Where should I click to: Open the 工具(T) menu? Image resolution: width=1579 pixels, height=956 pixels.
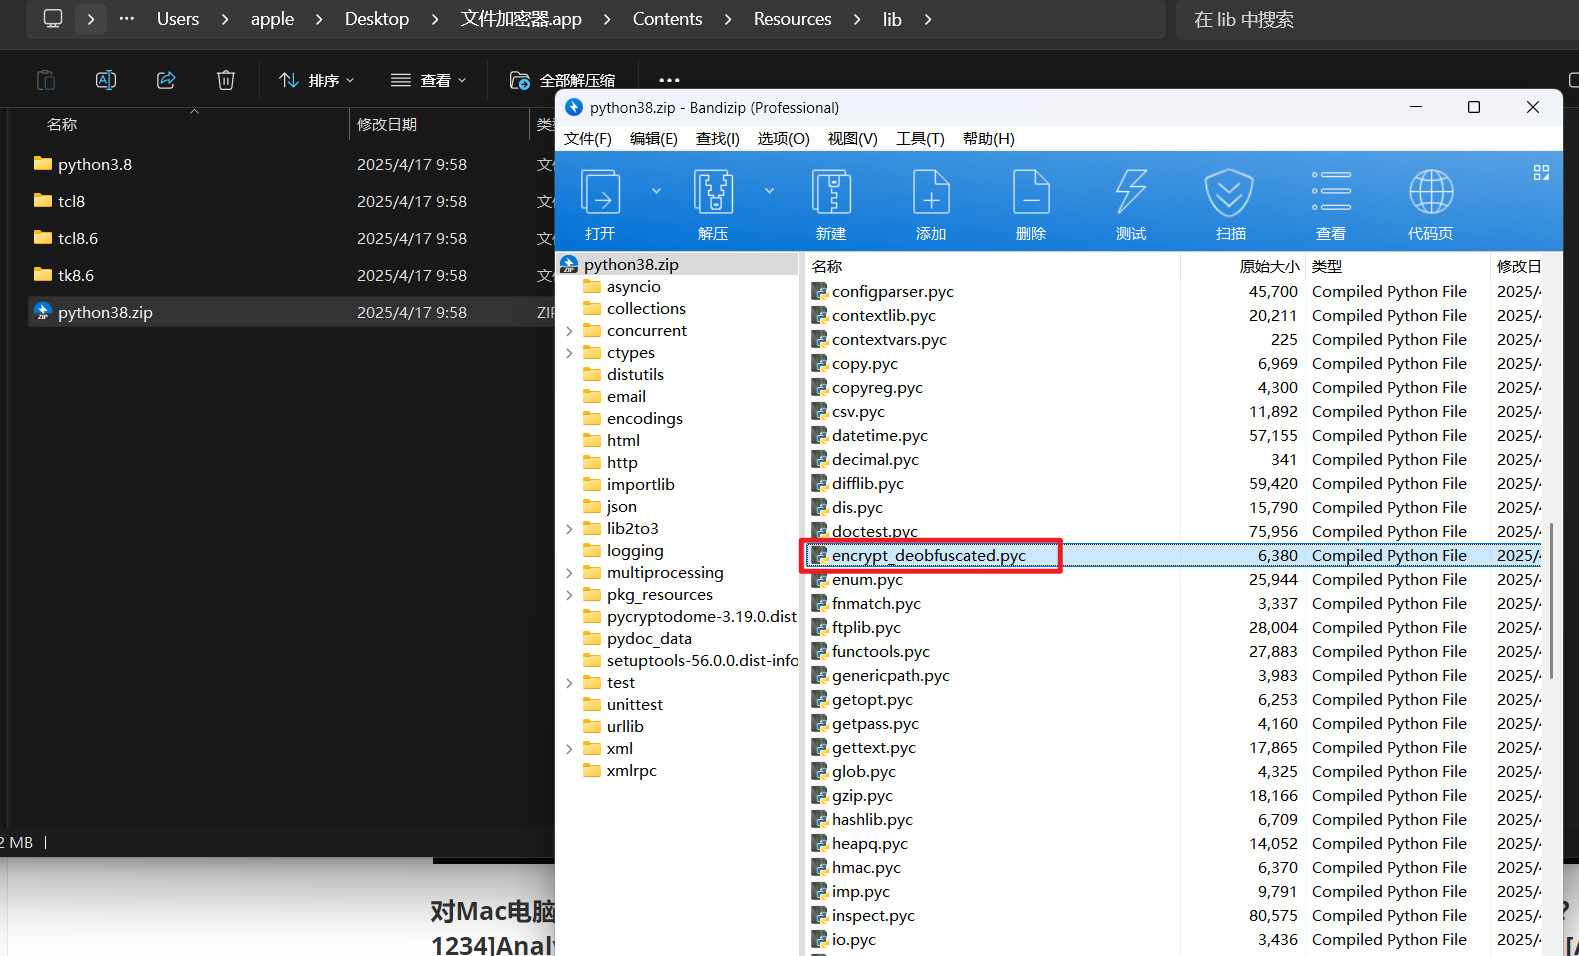tap(920, 139)
